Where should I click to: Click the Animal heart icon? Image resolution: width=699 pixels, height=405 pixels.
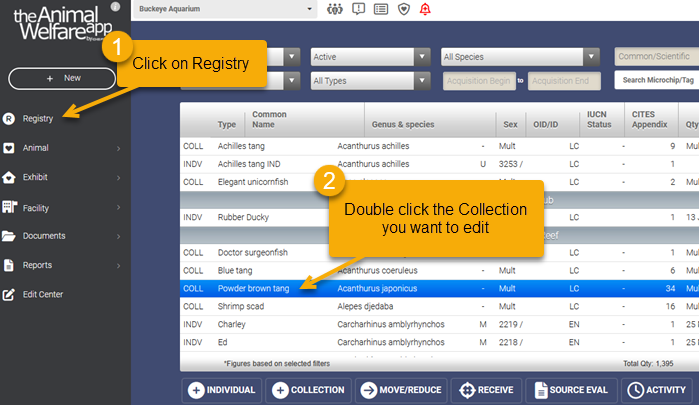click(8, 148)
